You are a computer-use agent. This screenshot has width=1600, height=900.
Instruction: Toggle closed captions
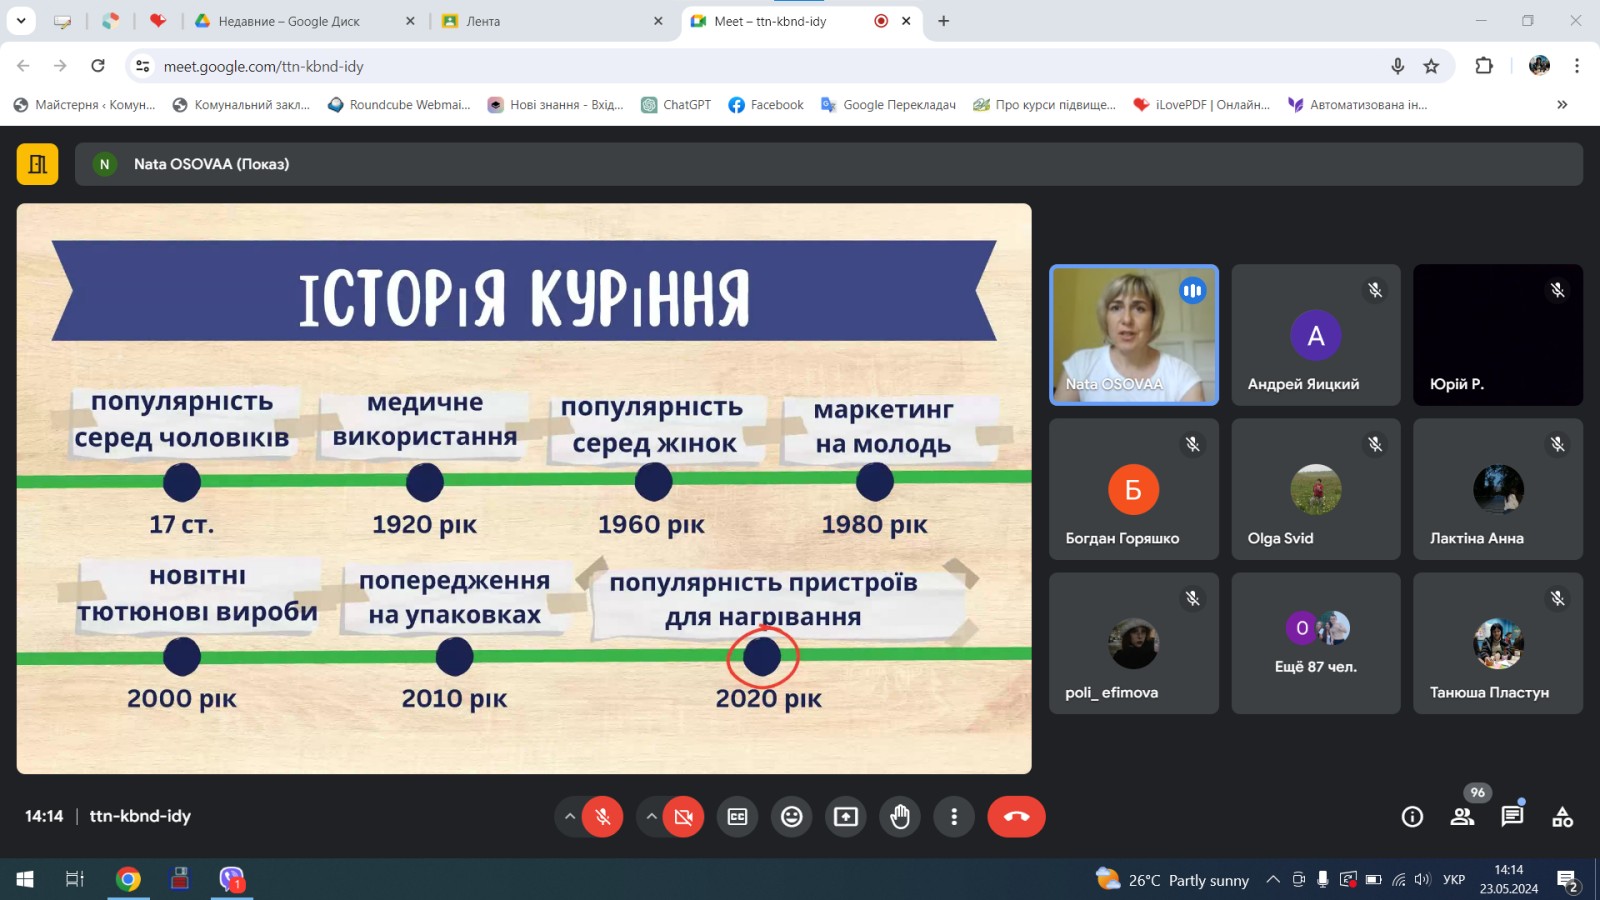[737, 817]
